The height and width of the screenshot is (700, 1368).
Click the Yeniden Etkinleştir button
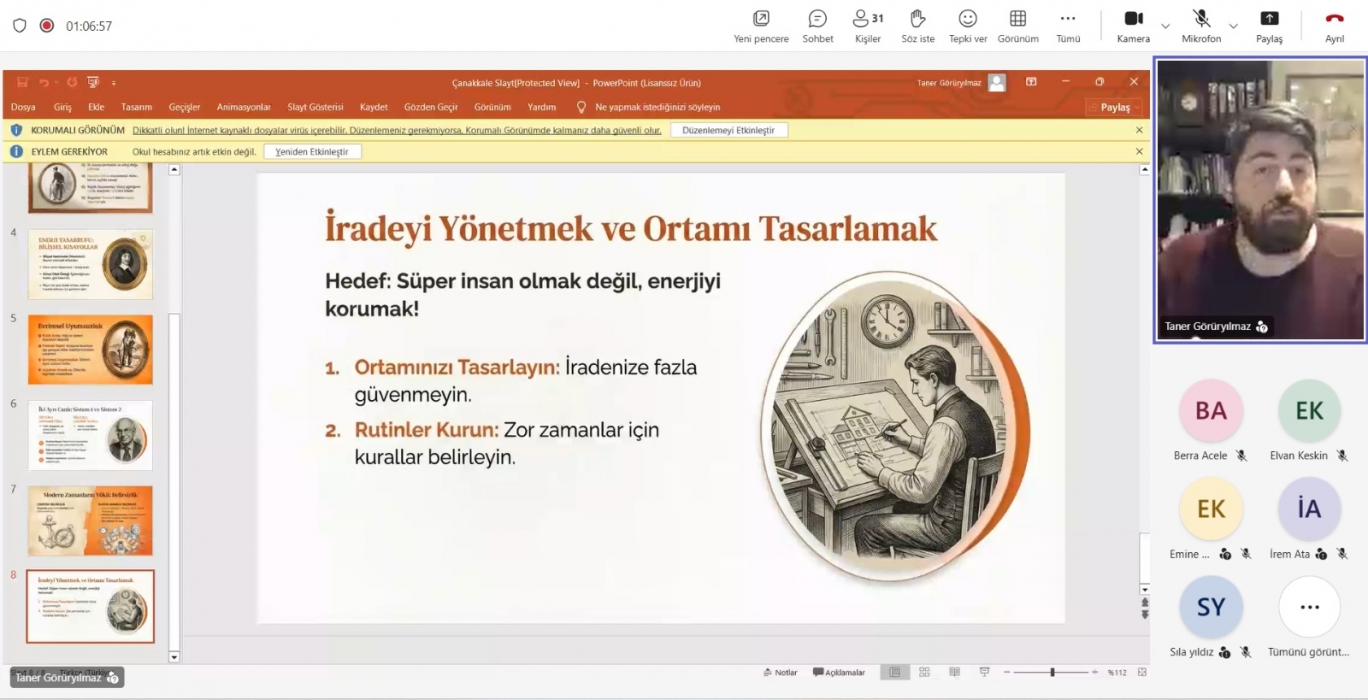(x=312, y=152)
